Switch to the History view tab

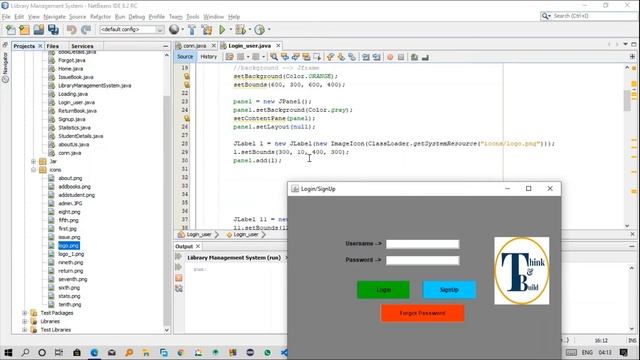click(209, 57)
